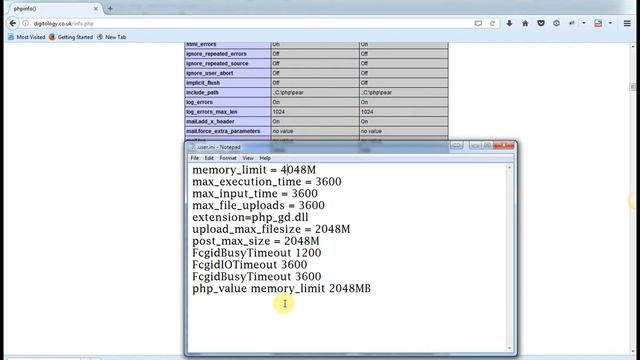Click the max_file_uploads = 3600 line
The width and height of the screenshot is (640, 360).
tap(258, 205)
